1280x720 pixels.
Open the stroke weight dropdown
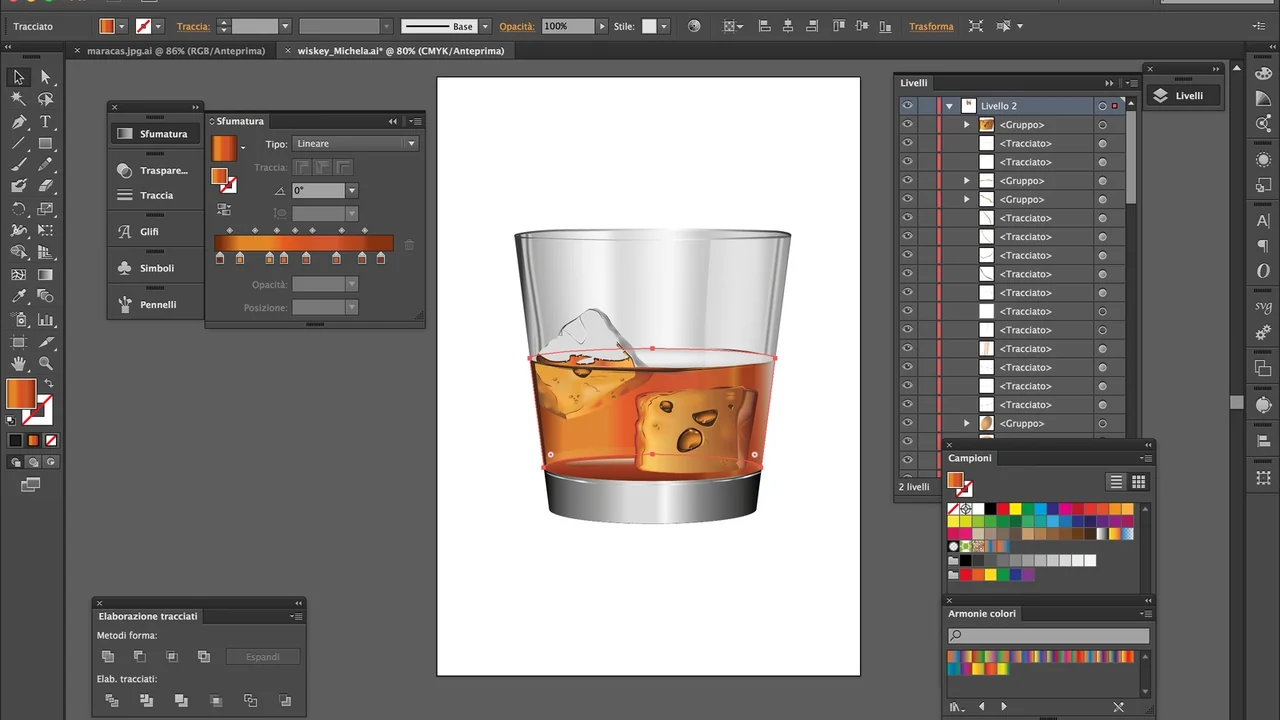click(285, 26)
